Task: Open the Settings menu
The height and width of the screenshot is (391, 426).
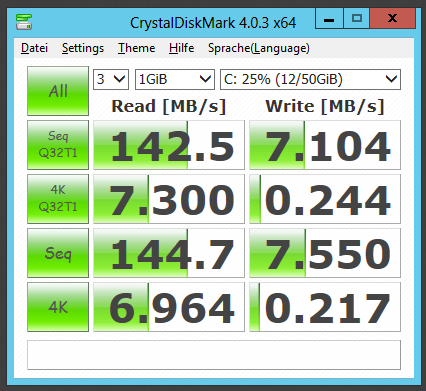Action: coord(83,48)
